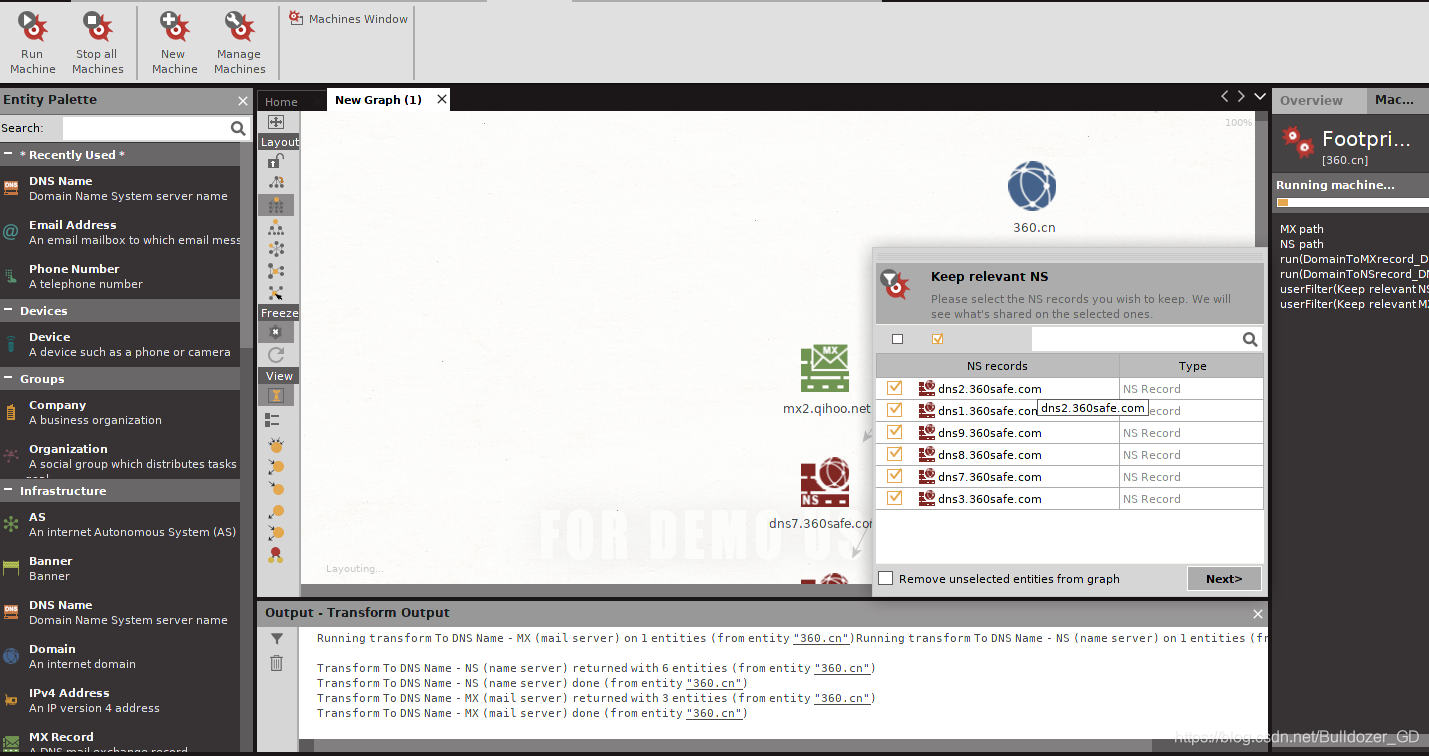Click the search magnifier in NS dialog

pyautogui.click(x=1250, y=339)
